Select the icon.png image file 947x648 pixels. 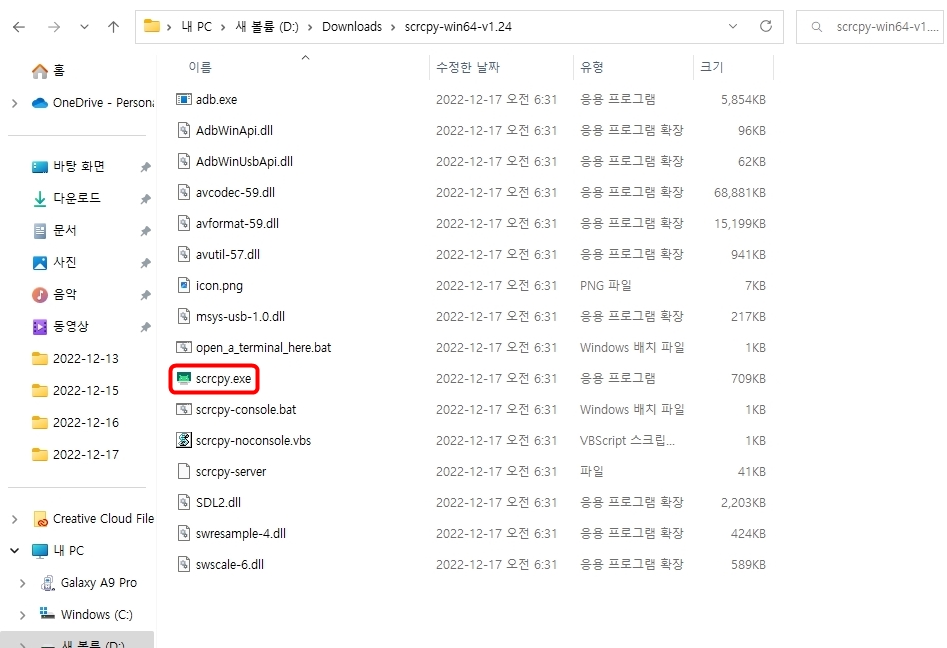[x=217, y=285]
